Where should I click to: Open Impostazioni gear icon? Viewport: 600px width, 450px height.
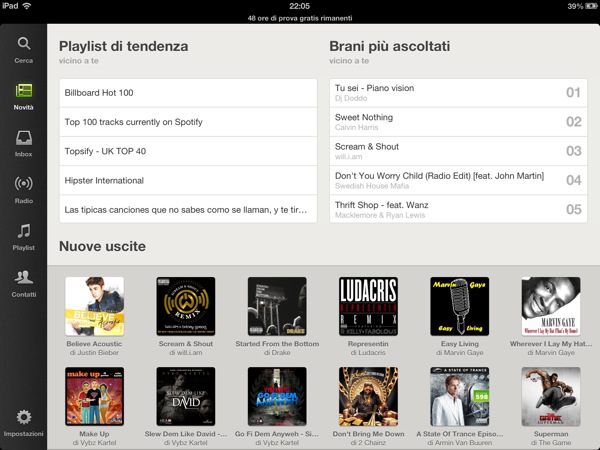pos(23,419)
